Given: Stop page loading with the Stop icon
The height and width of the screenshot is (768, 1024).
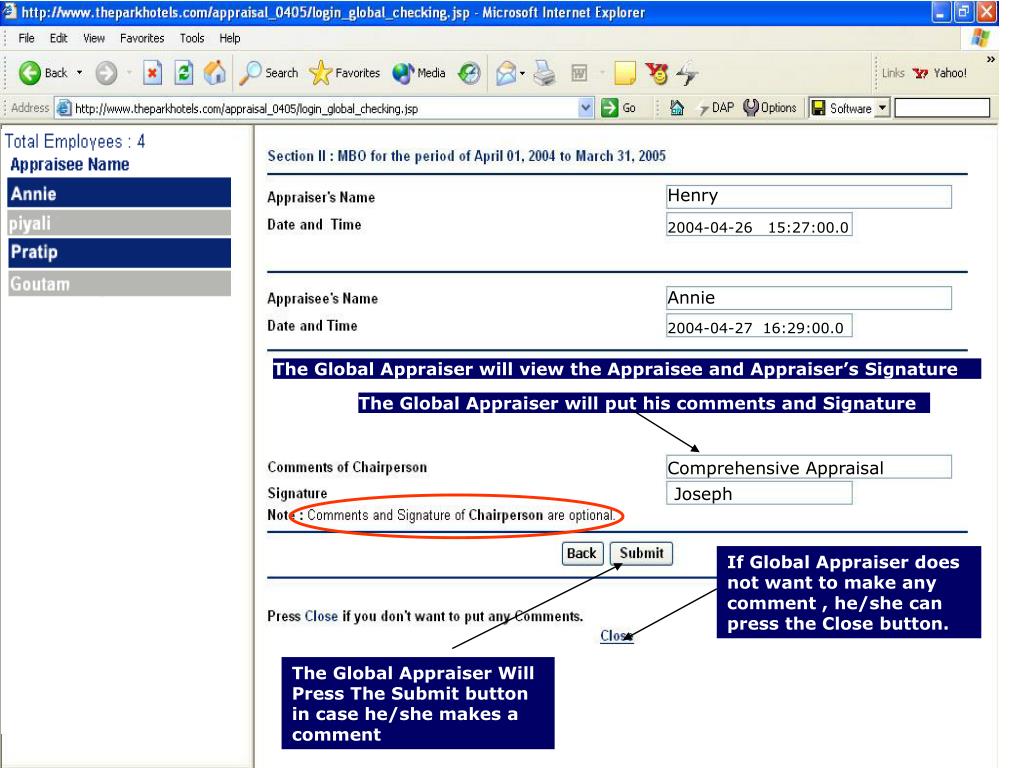Looking at the screenshot, I should [152, 72].
